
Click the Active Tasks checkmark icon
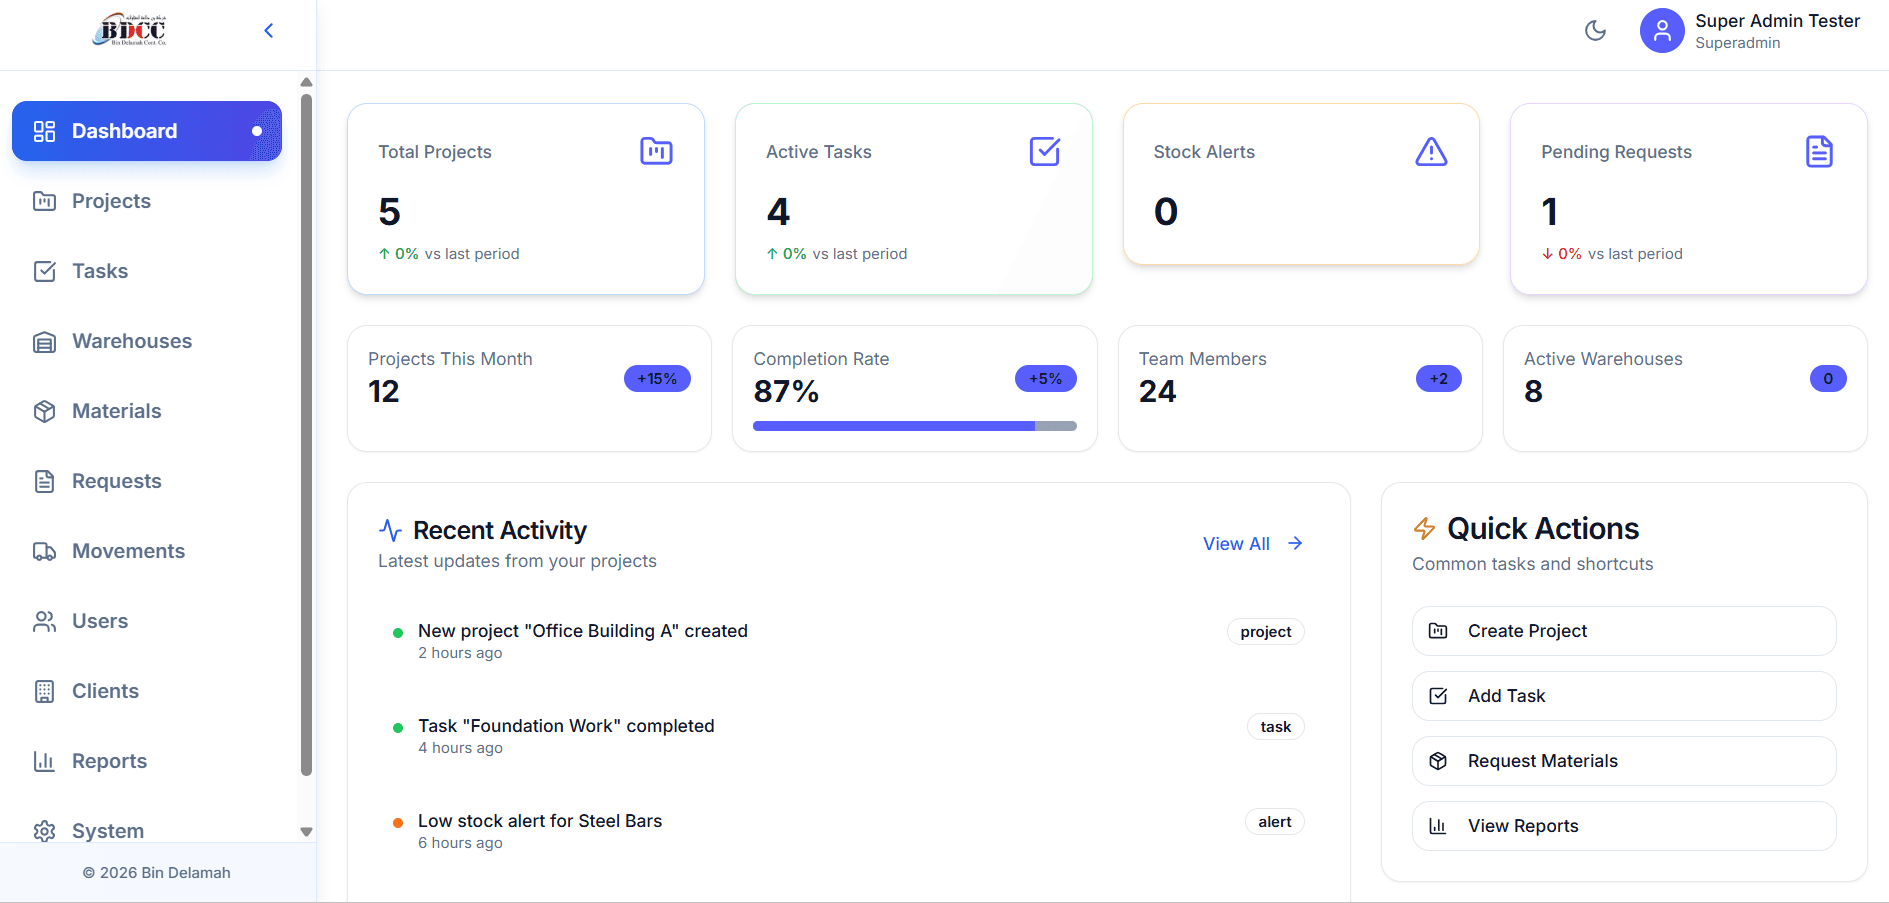[1044, 151]
